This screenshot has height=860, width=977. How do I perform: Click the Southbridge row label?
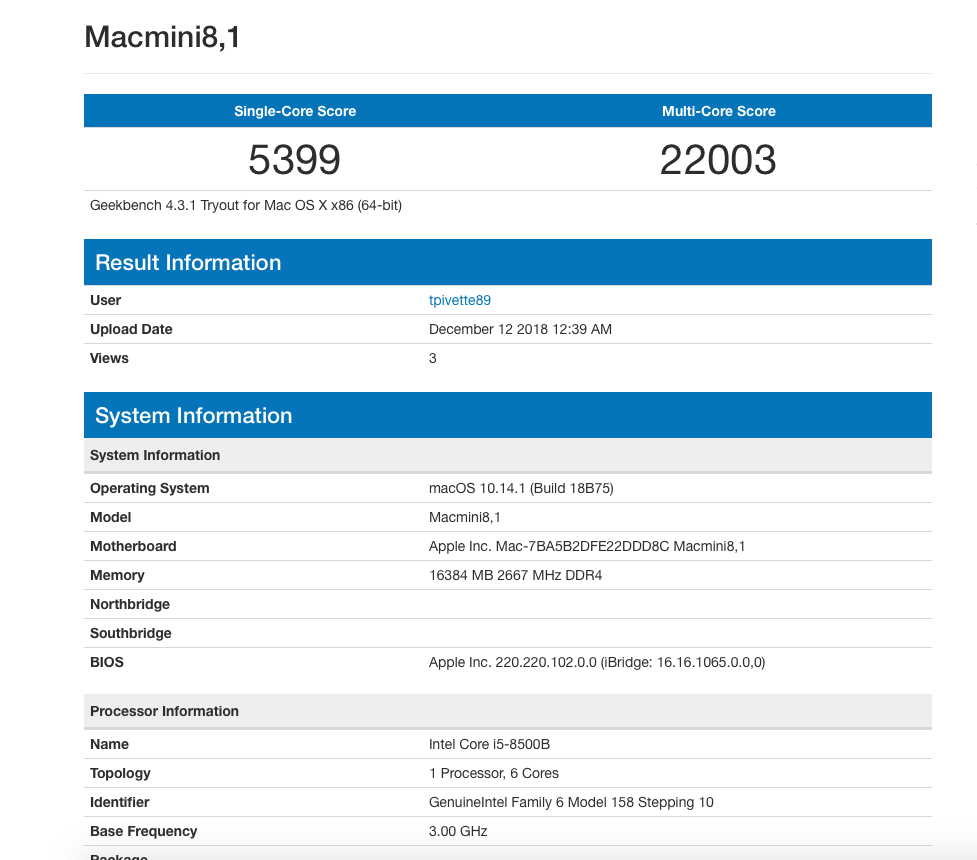130,633
